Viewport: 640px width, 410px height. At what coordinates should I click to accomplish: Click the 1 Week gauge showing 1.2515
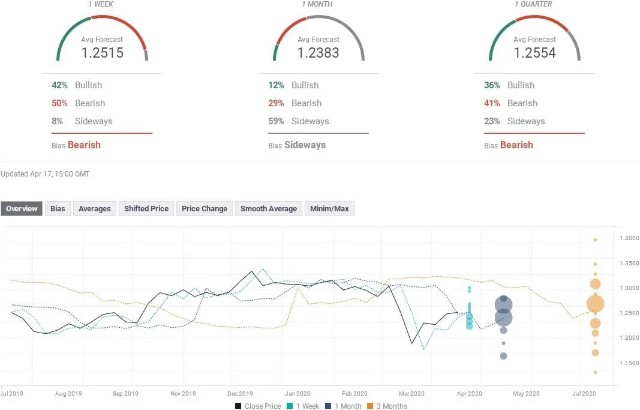(x=99, y=42)
